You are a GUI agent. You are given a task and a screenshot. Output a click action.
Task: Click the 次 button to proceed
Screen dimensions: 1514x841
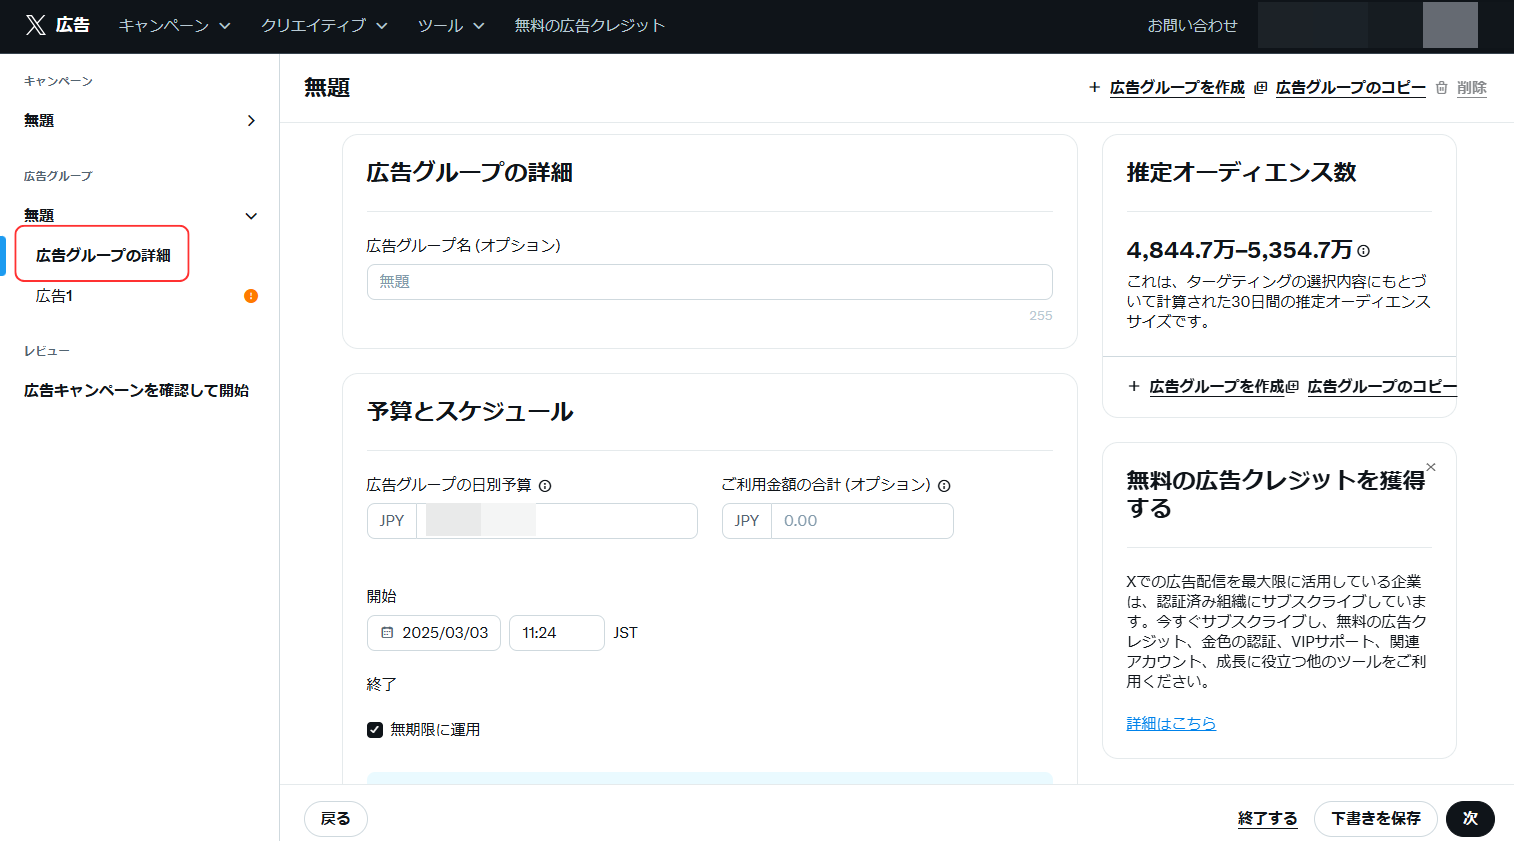point(1470,818)
